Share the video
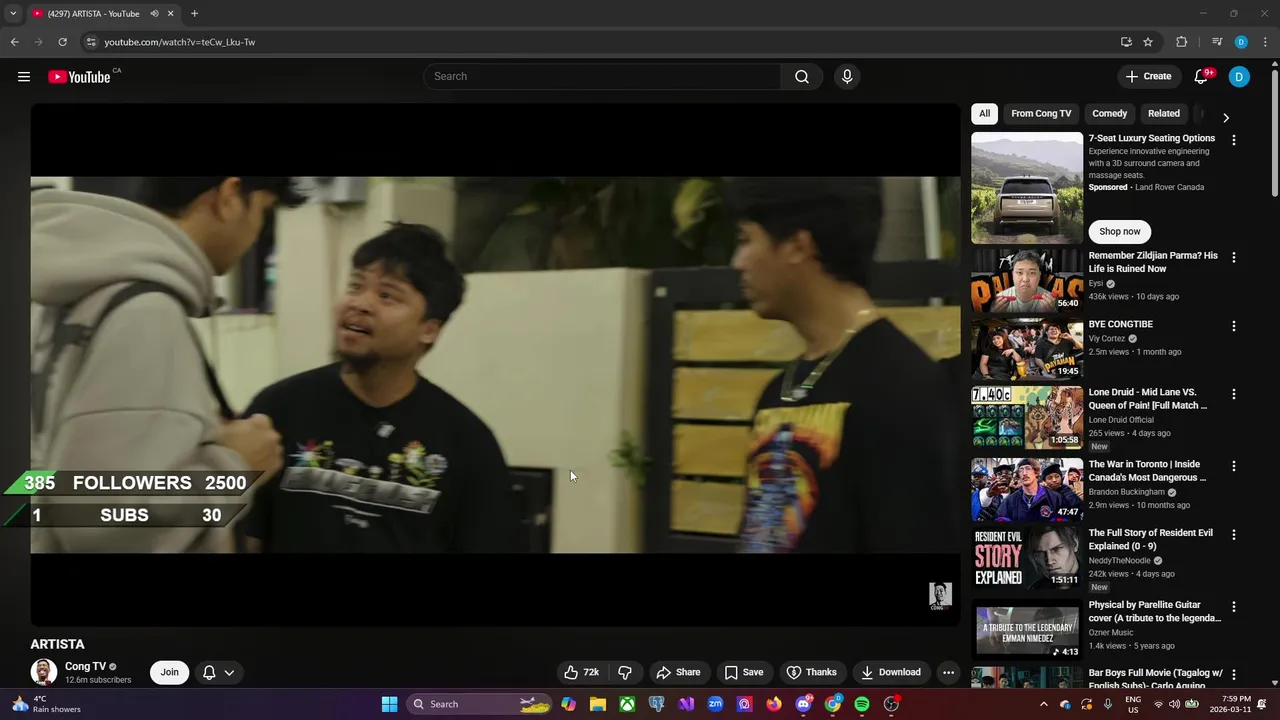Image resolution: width=1280 pixels, height=720 pixels. coord(678,672)
